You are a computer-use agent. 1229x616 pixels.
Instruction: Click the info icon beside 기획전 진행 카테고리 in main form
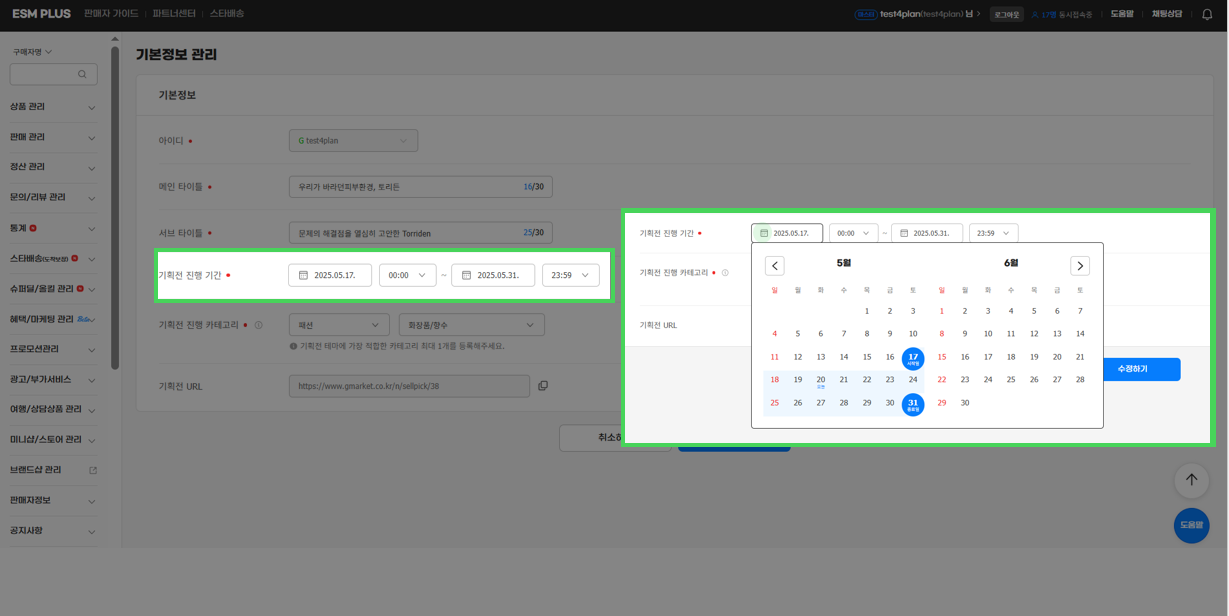[x=258, y=325]
